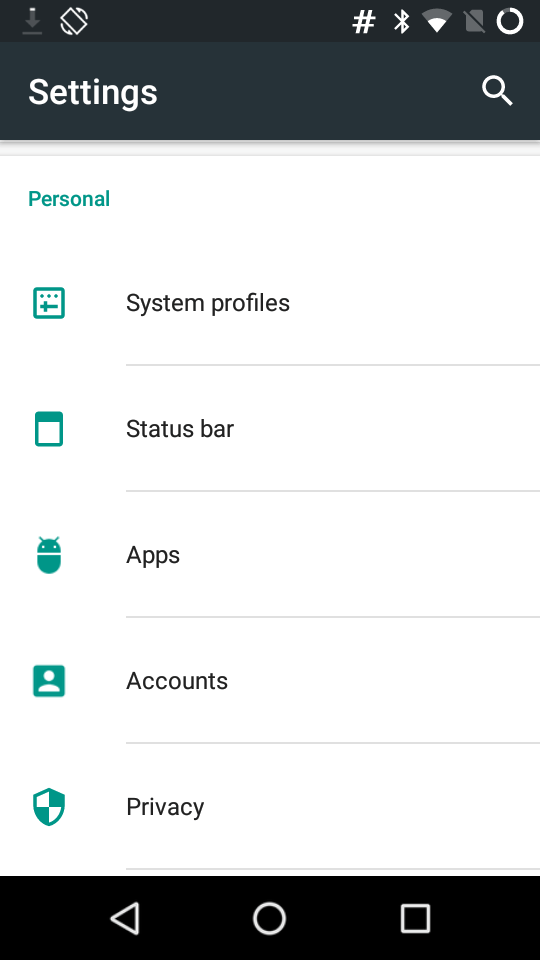This screenshot has height=960, width=540.
Task: Open recent apps with square button
Action: point(415,918)
